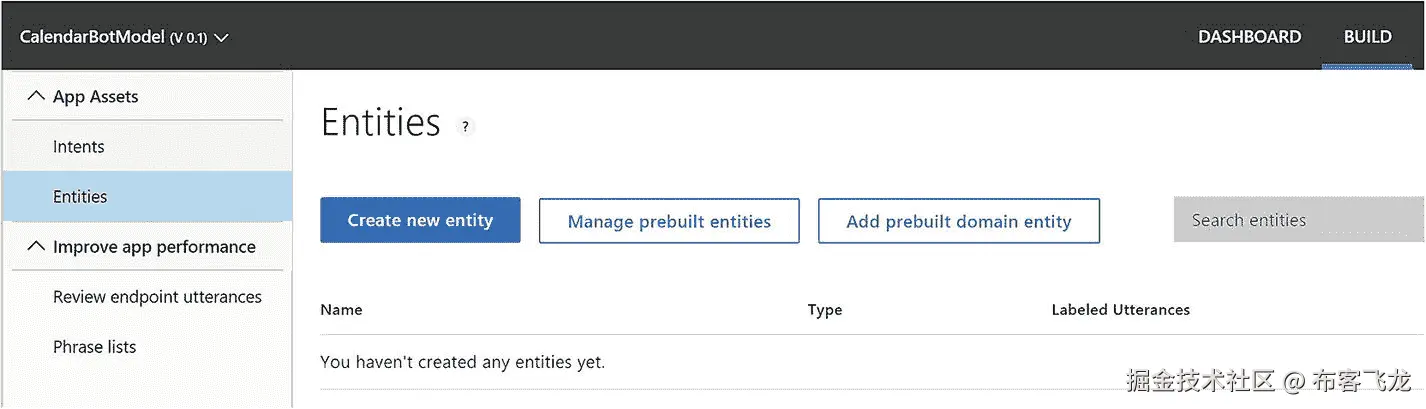This screenshot has width=1426, height=409.
Task: Click the CalendarBotModel app title
Action: pos(92,38)
